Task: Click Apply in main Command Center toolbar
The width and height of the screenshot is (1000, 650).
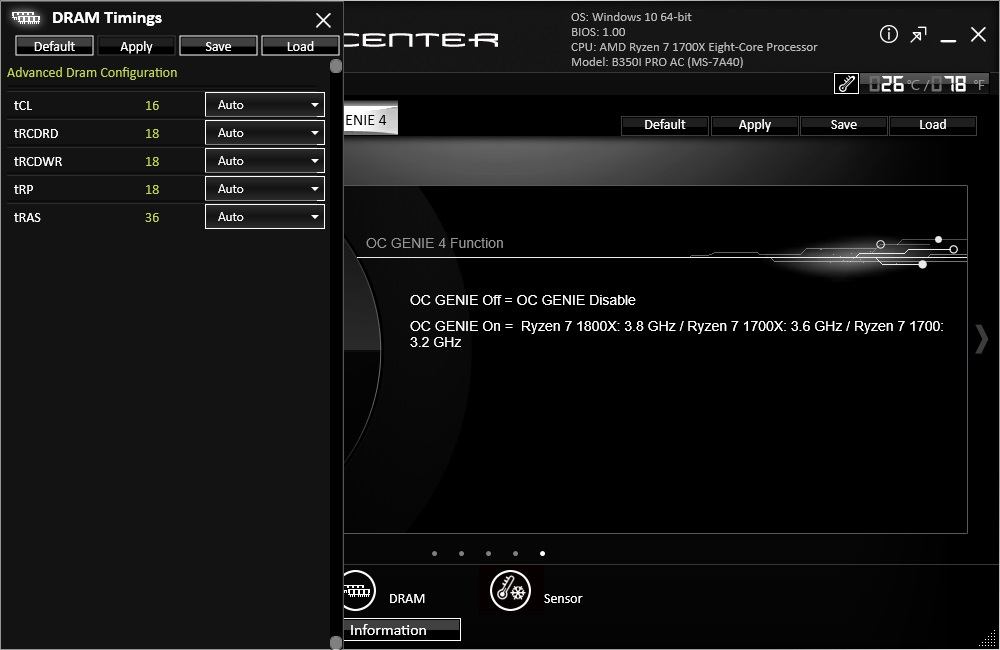Action: click(754, 125)
